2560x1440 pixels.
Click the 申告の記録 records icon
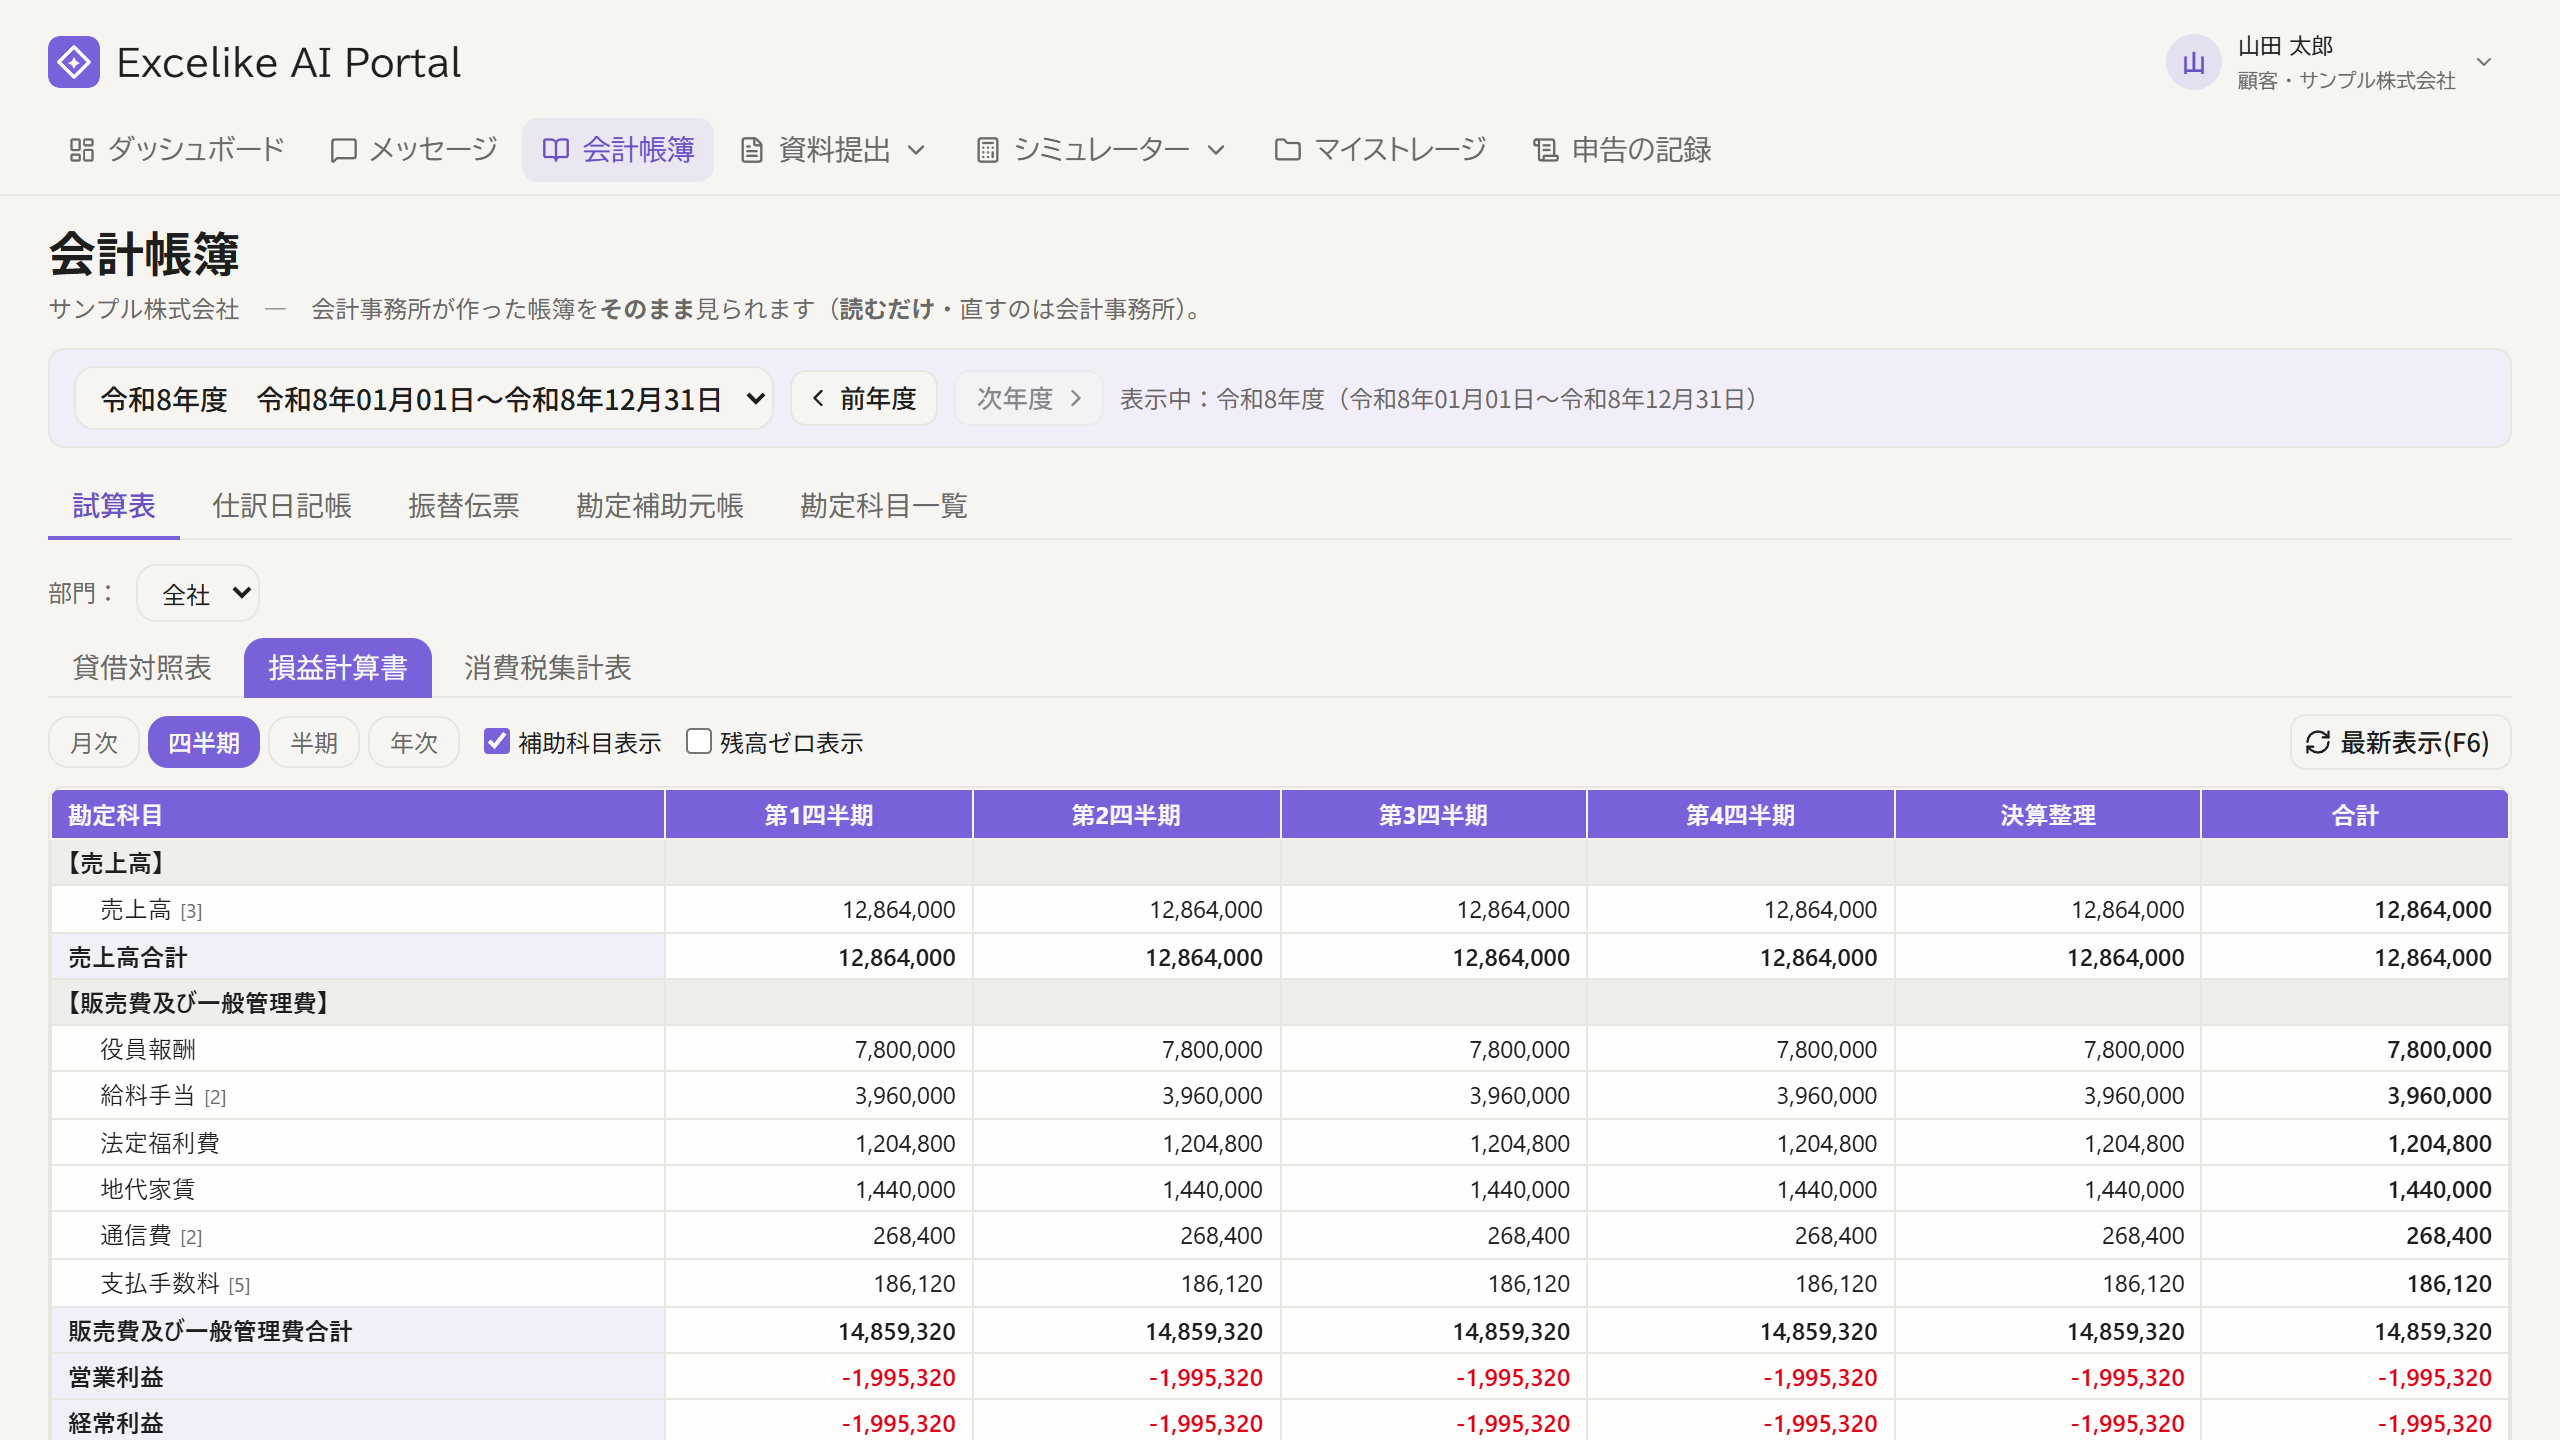pos(1546,150)
